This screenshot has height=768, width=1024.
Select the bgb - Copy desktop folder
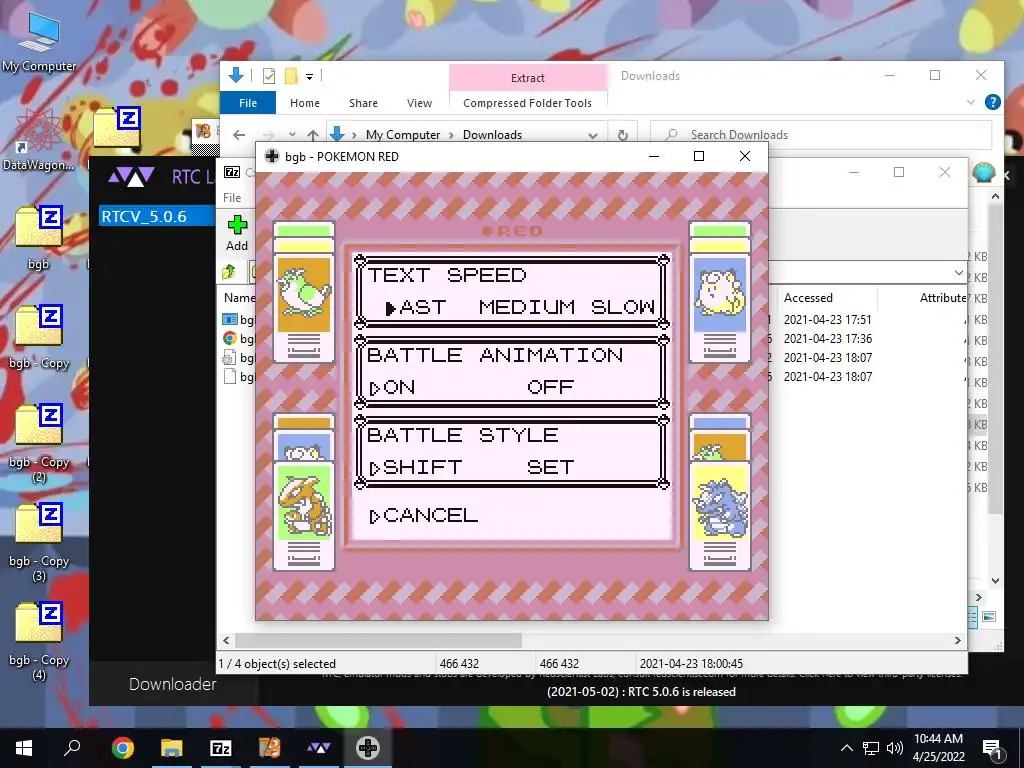pos(39,336)
